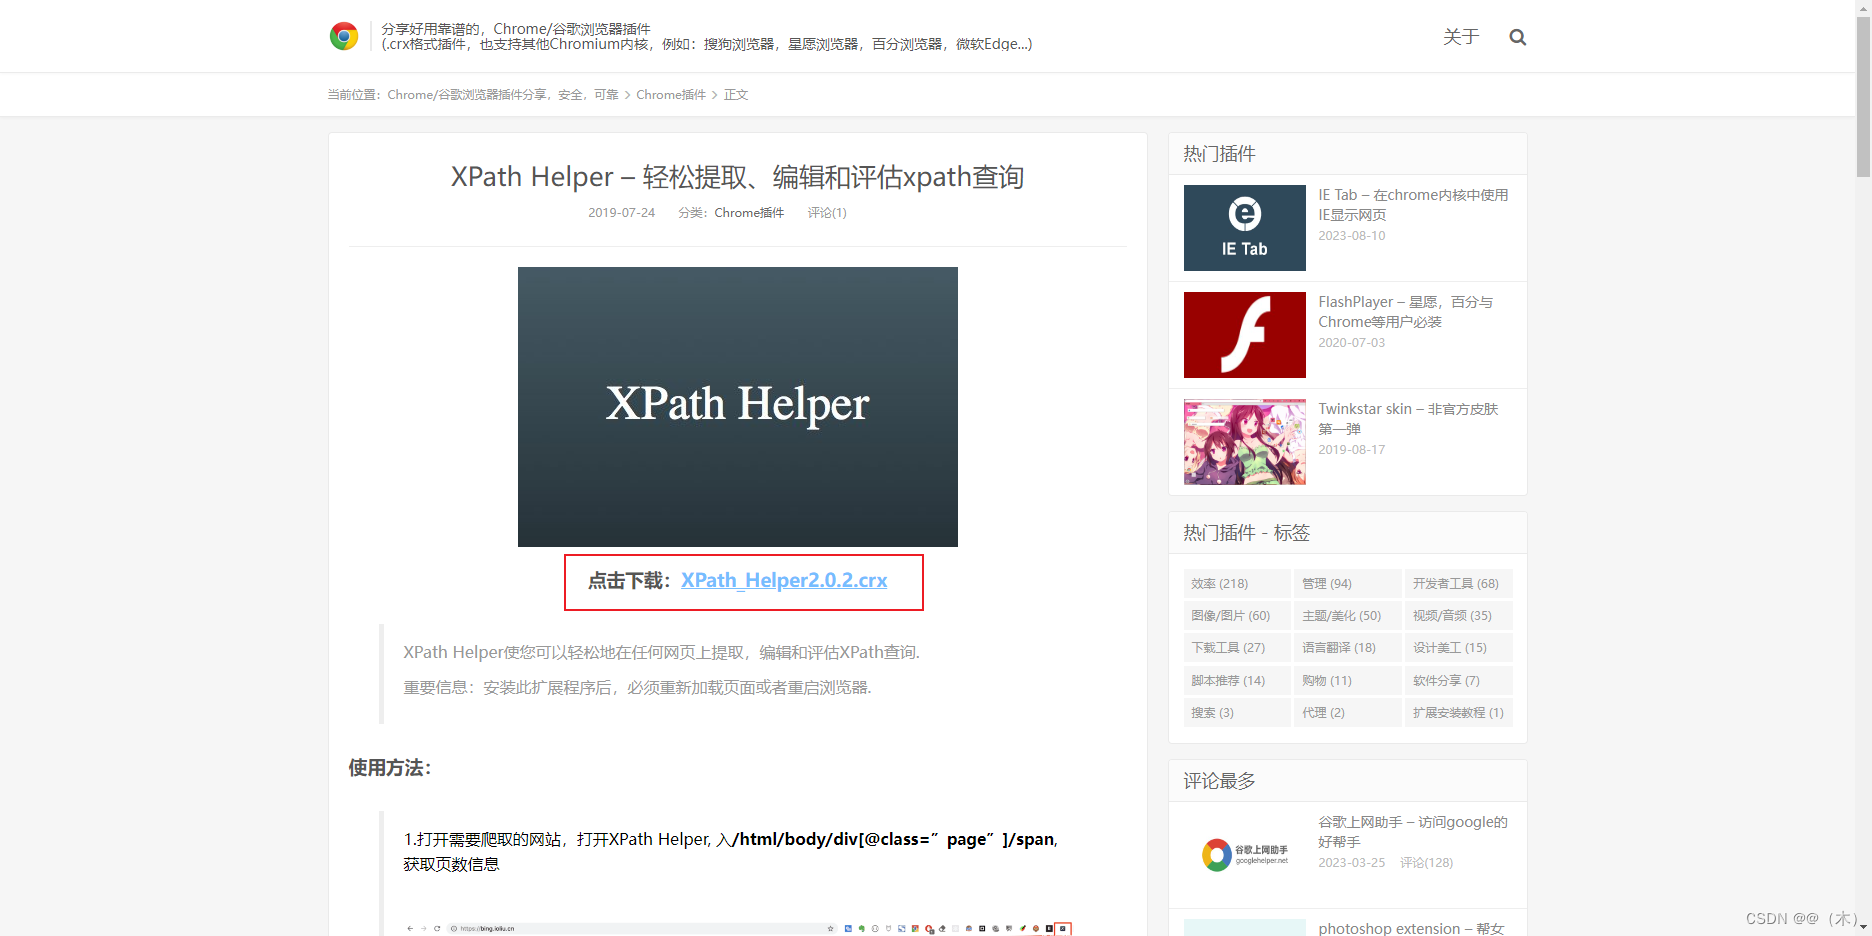Click the date 2023-03-25 under 谷歌上网助手
Screen dimensions: 1872x936
coord(1352,863)
